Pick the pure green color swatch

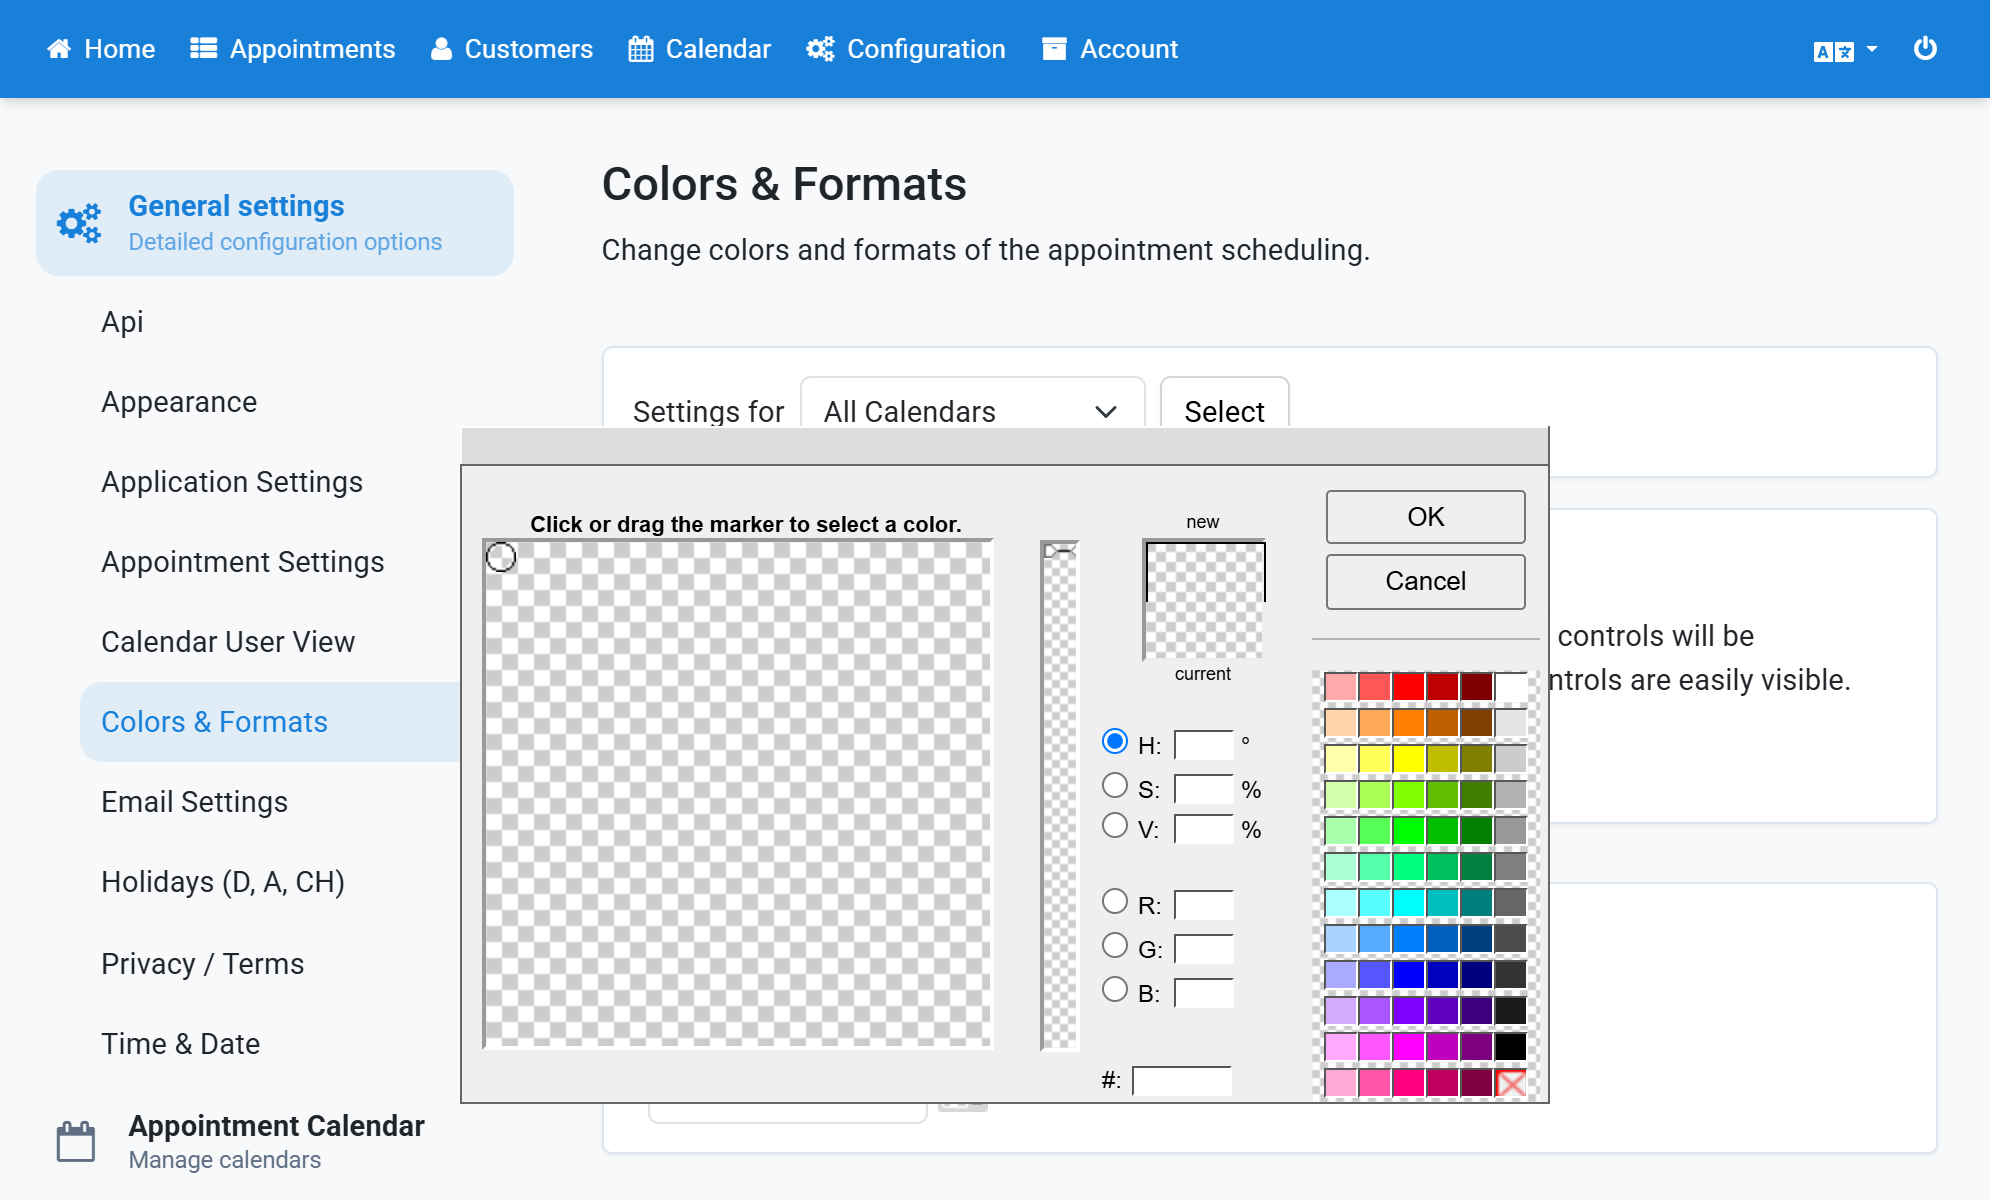point(1408,831)
